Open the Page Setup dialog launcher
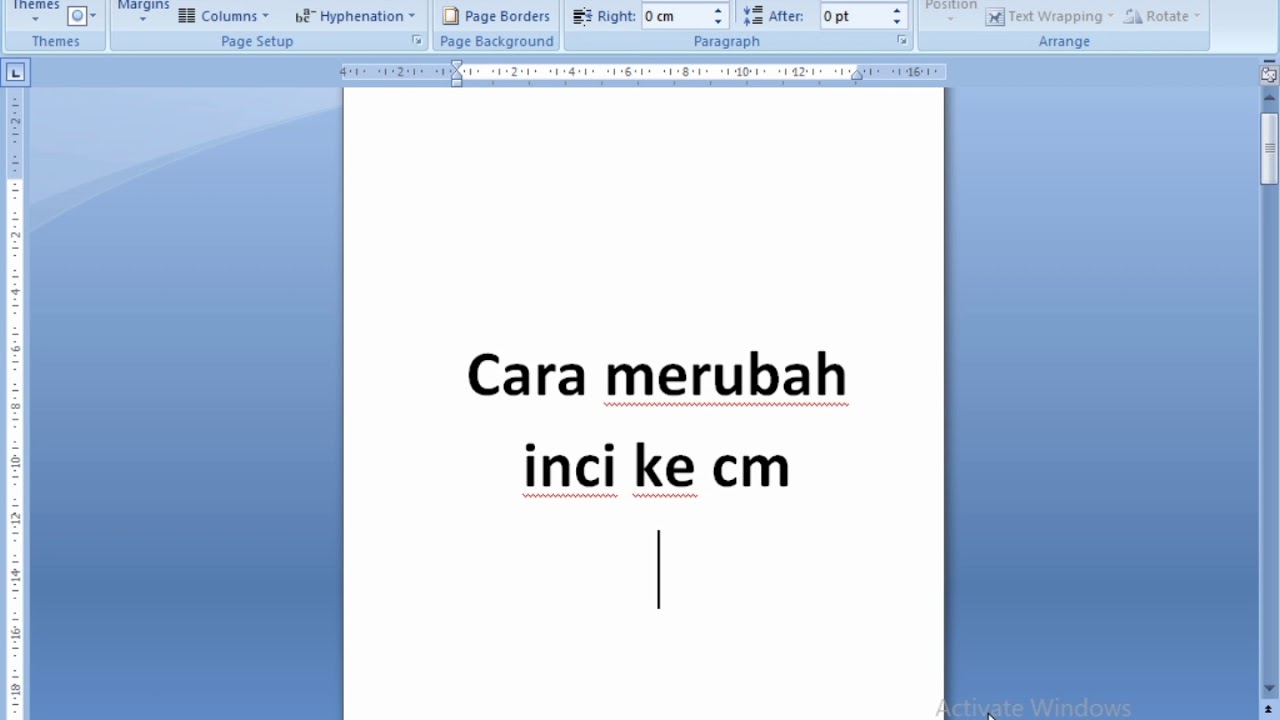Screen dimensions: 1280x720 [417, 41]
